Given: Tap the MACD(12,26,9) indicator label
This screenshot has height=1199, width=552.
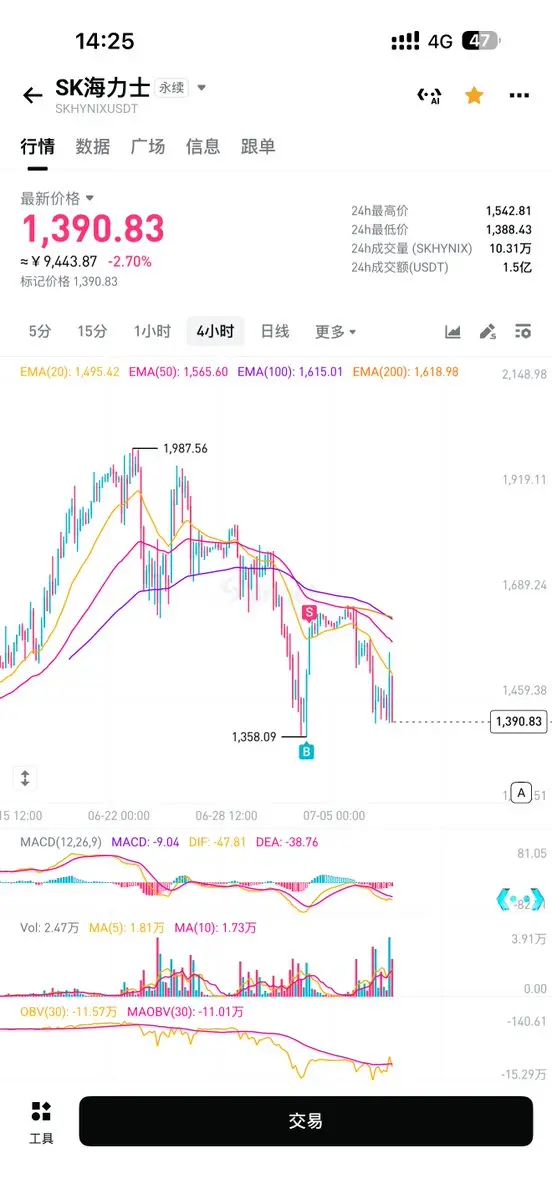Looking at the screenshot, I should click(x=62, y=842).
